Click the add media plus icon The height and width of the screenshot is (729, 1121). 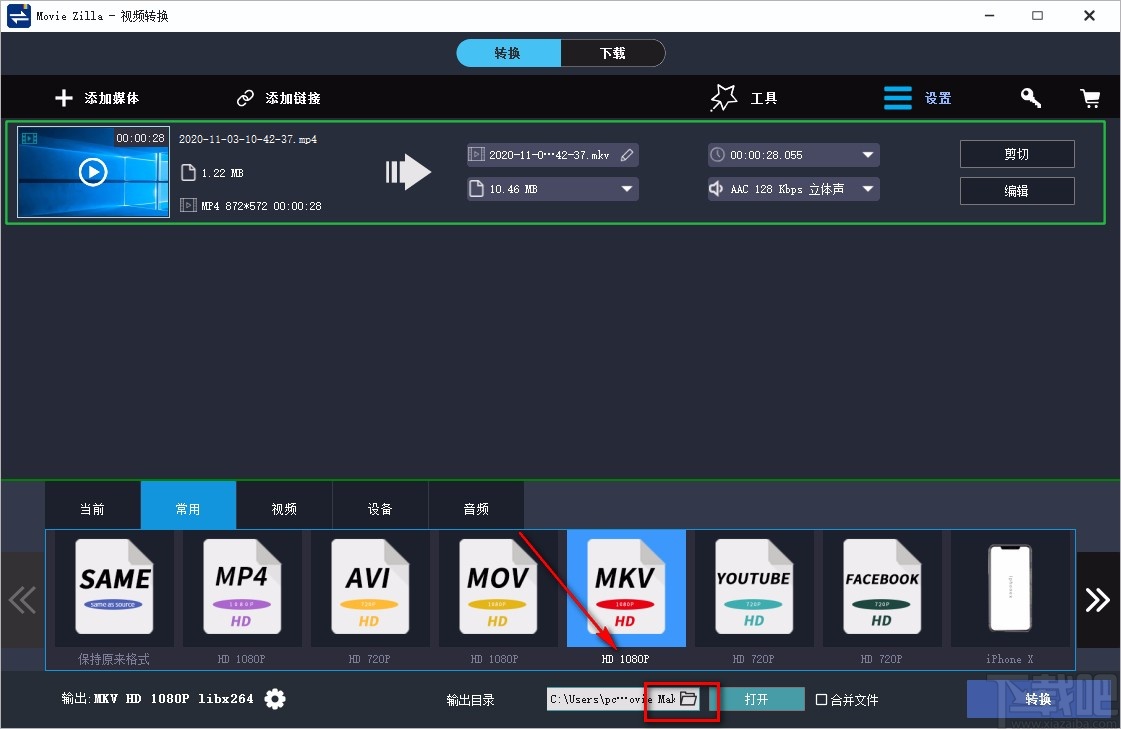tap(63, 97)
